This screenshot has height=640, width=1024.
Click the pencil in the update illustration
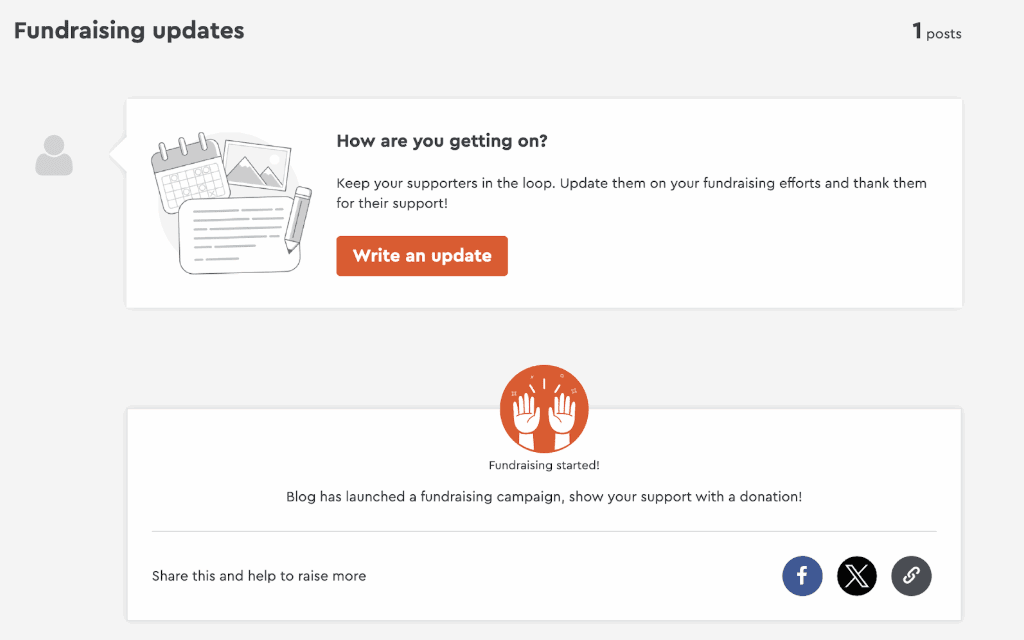pos(297,218)
